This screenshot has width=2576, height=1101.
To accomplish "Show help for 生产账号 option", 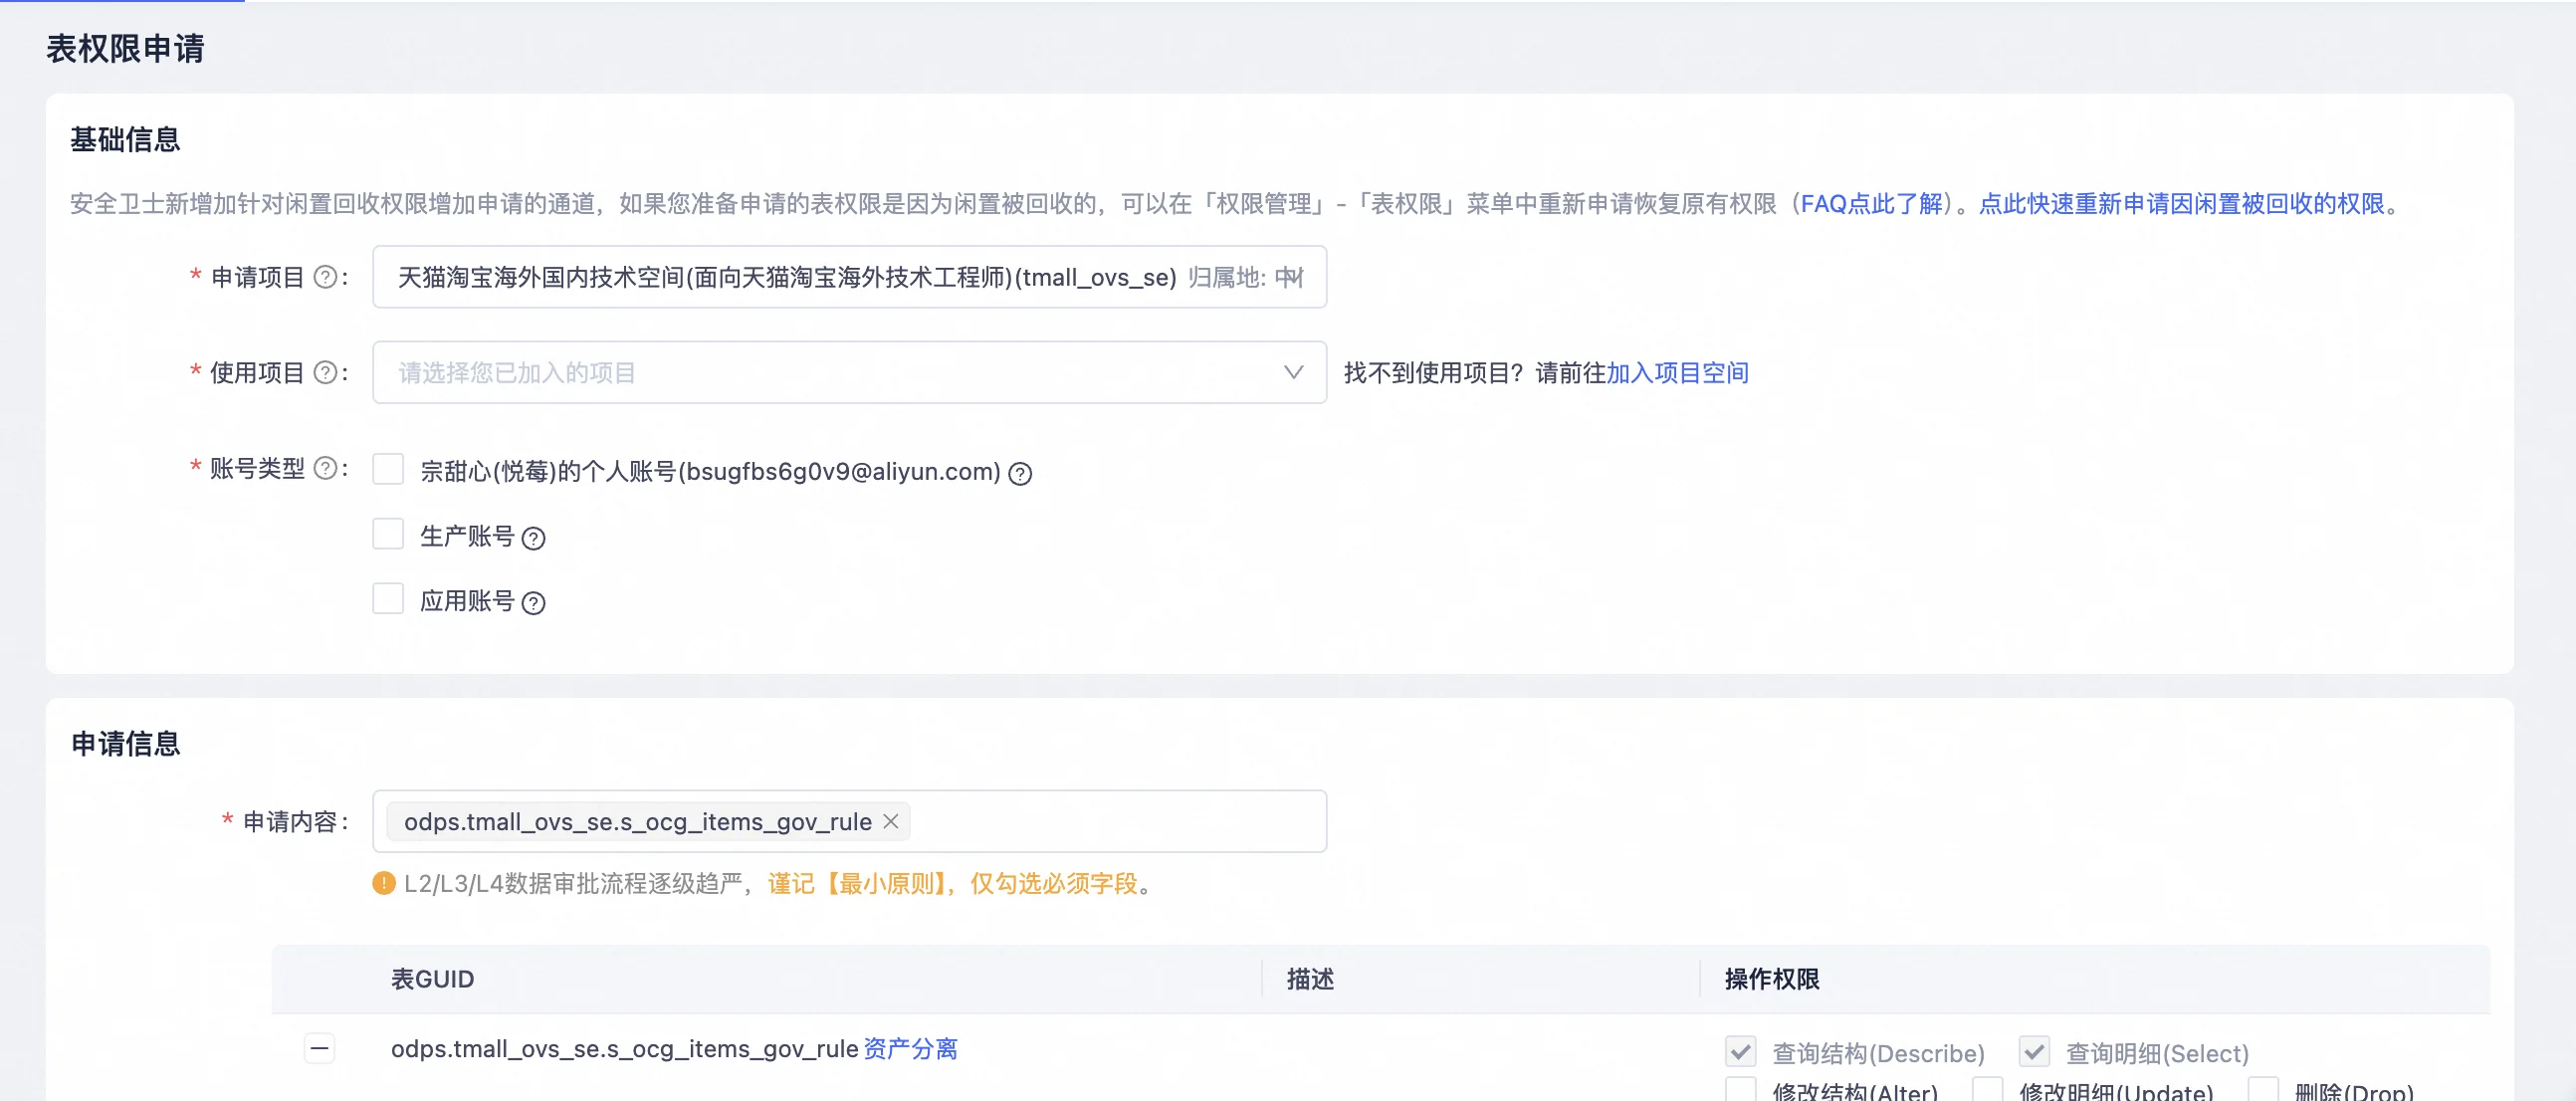I will pyautogui.click(x=534, y=538).
